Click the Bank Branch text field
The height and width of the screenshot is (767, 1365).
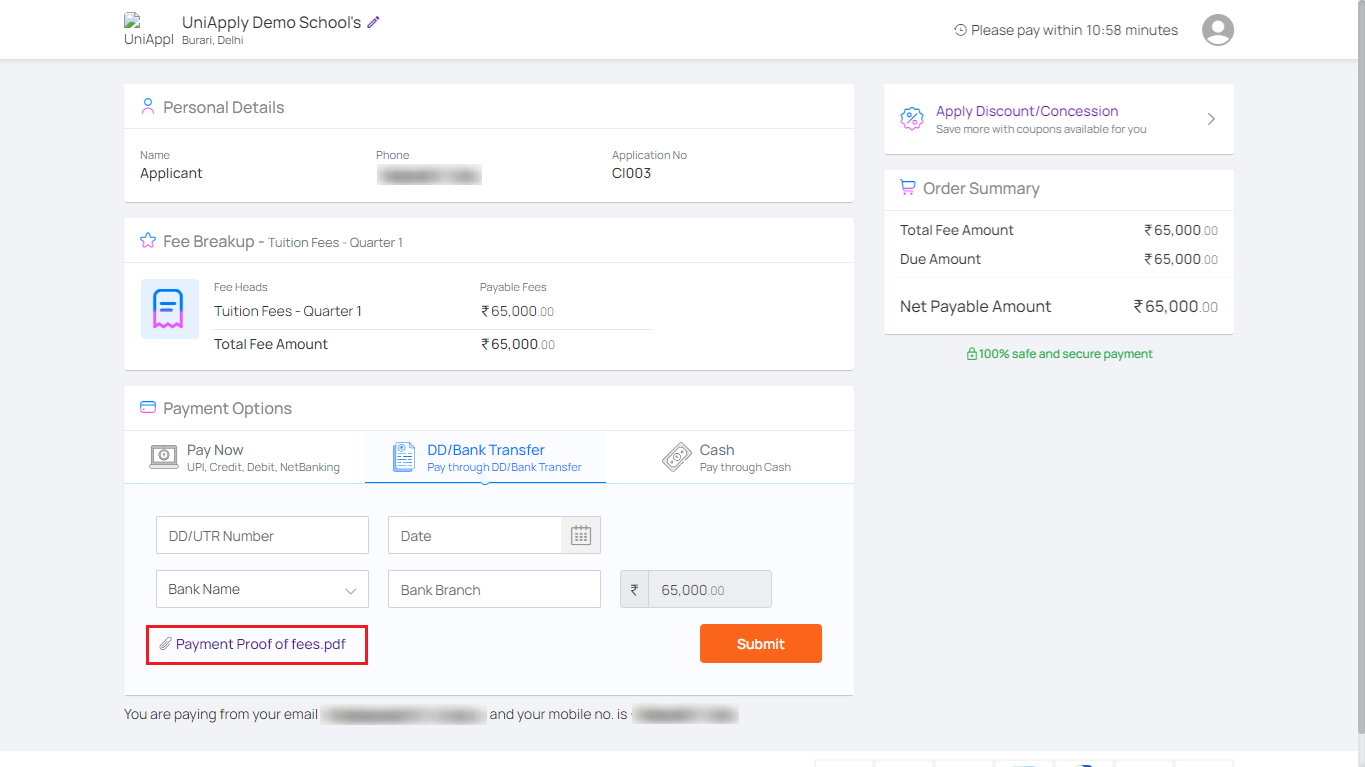pos(494,589)
